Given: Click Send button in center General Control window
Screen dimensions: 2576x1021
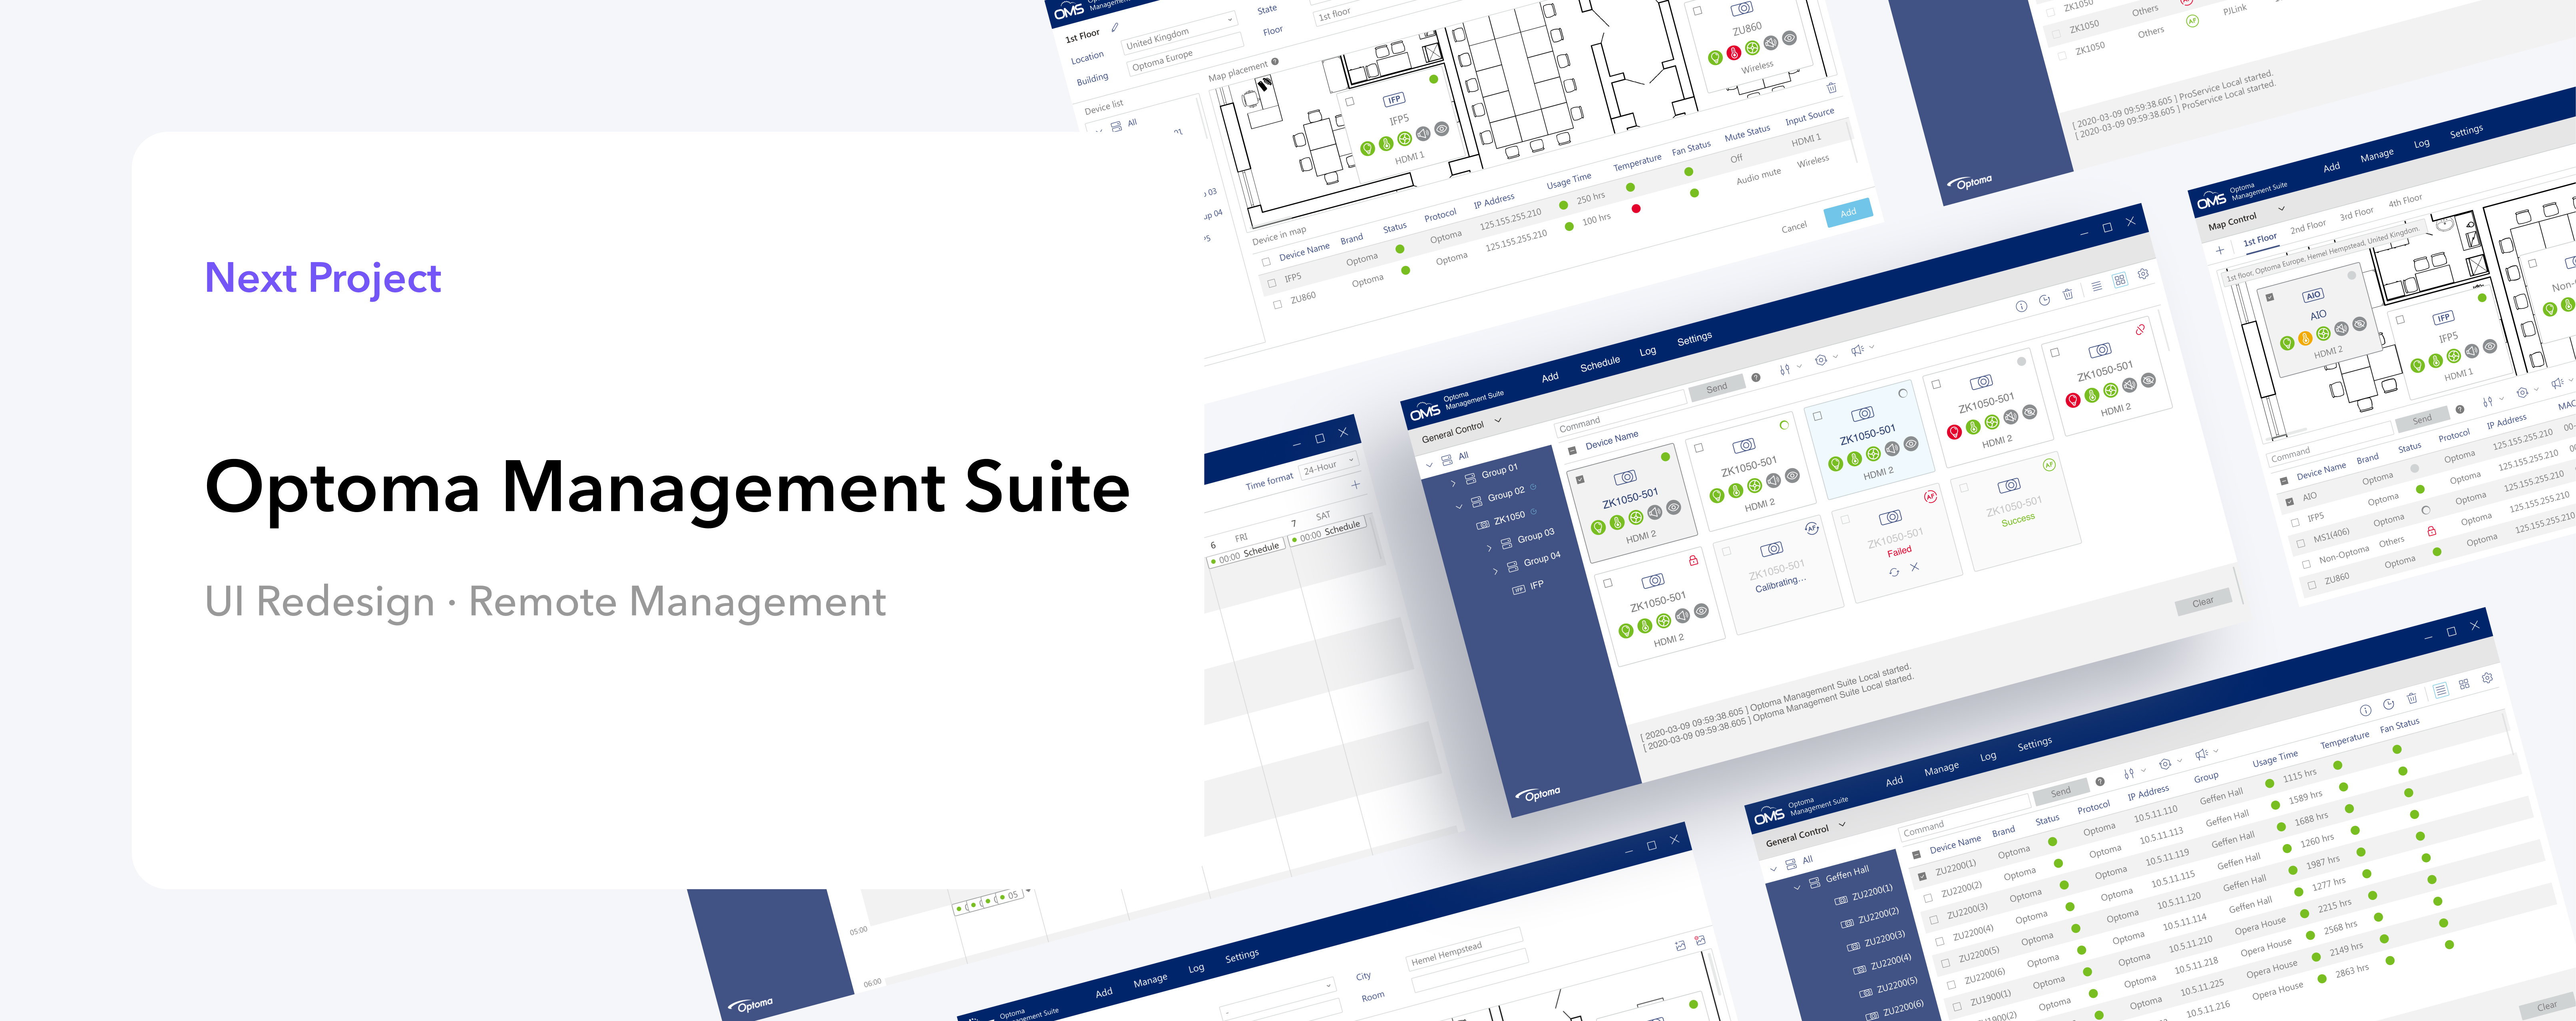Looking at the screenshot, I should tap(1716, 388).
